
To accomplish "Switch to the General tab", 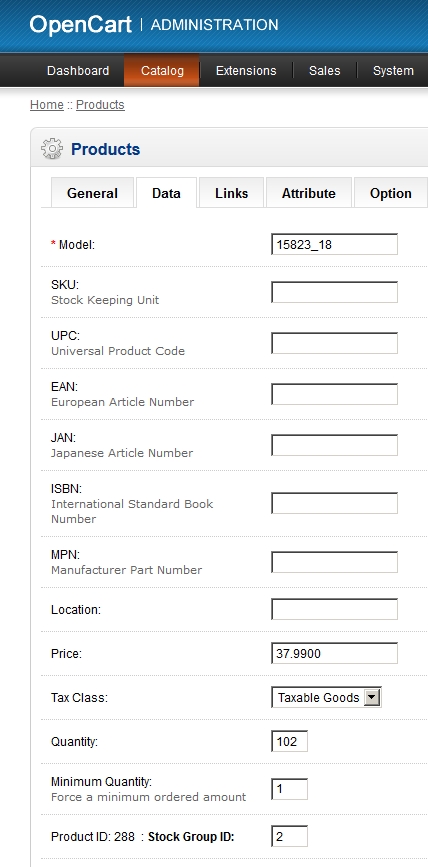I will pyautogui.click(x=92, y=193).
